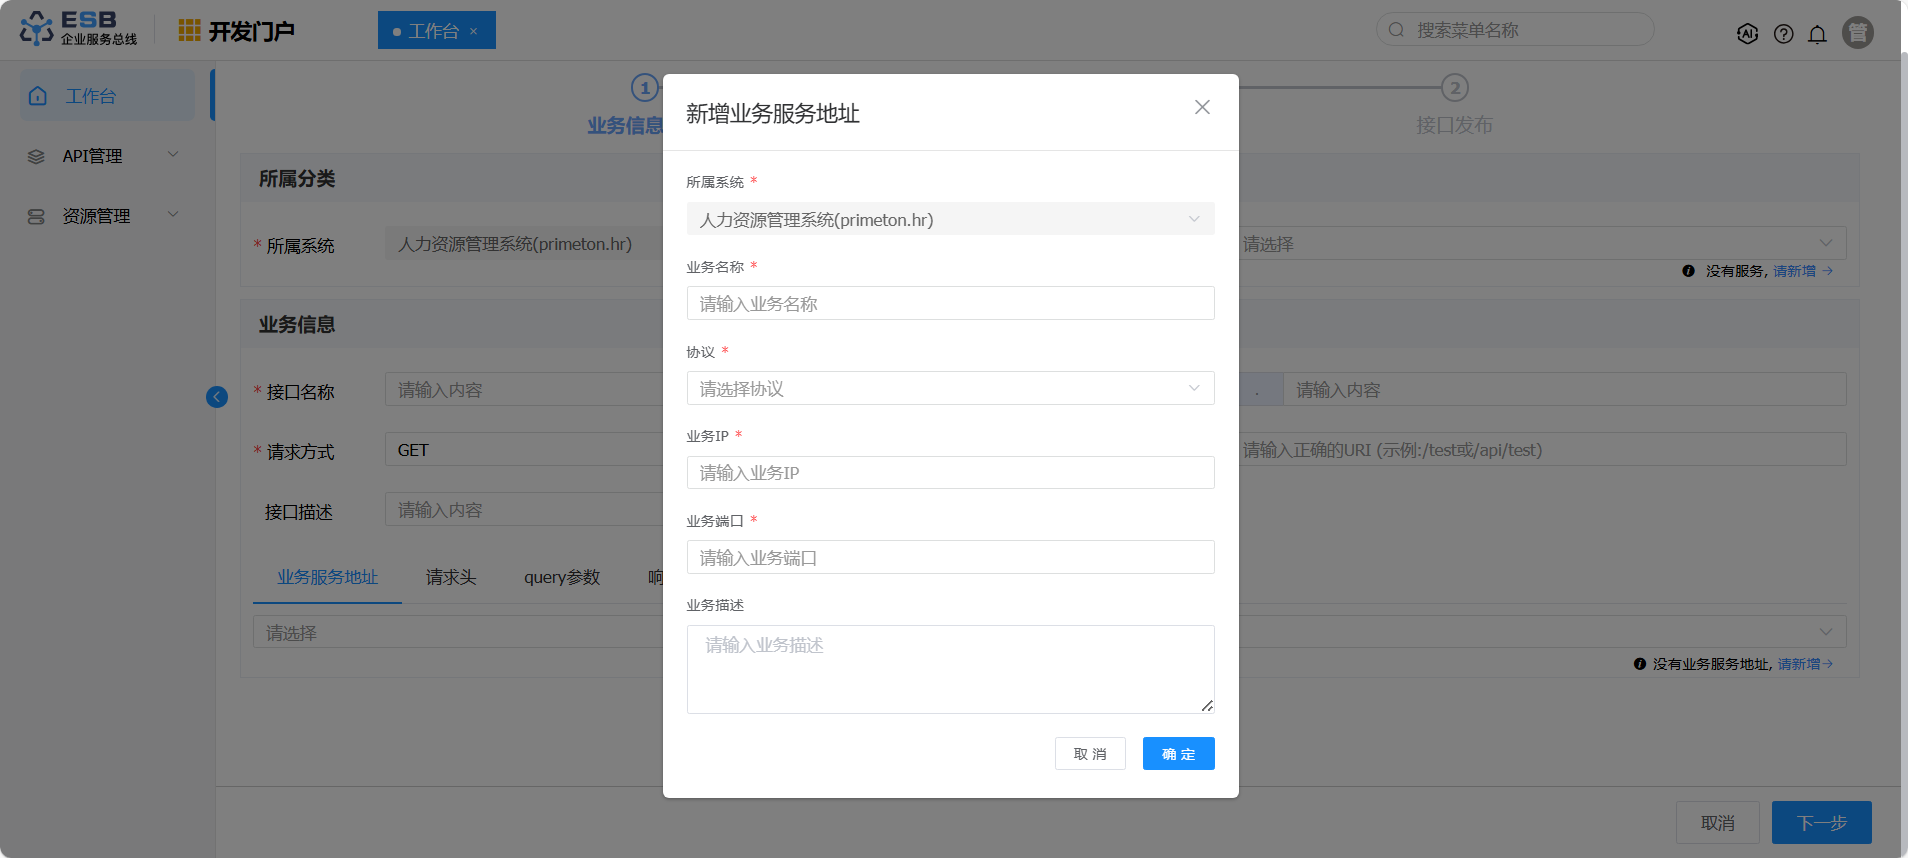Close the 工作台 tab
Screen dimensions: 1908x858
coord(474,32)
